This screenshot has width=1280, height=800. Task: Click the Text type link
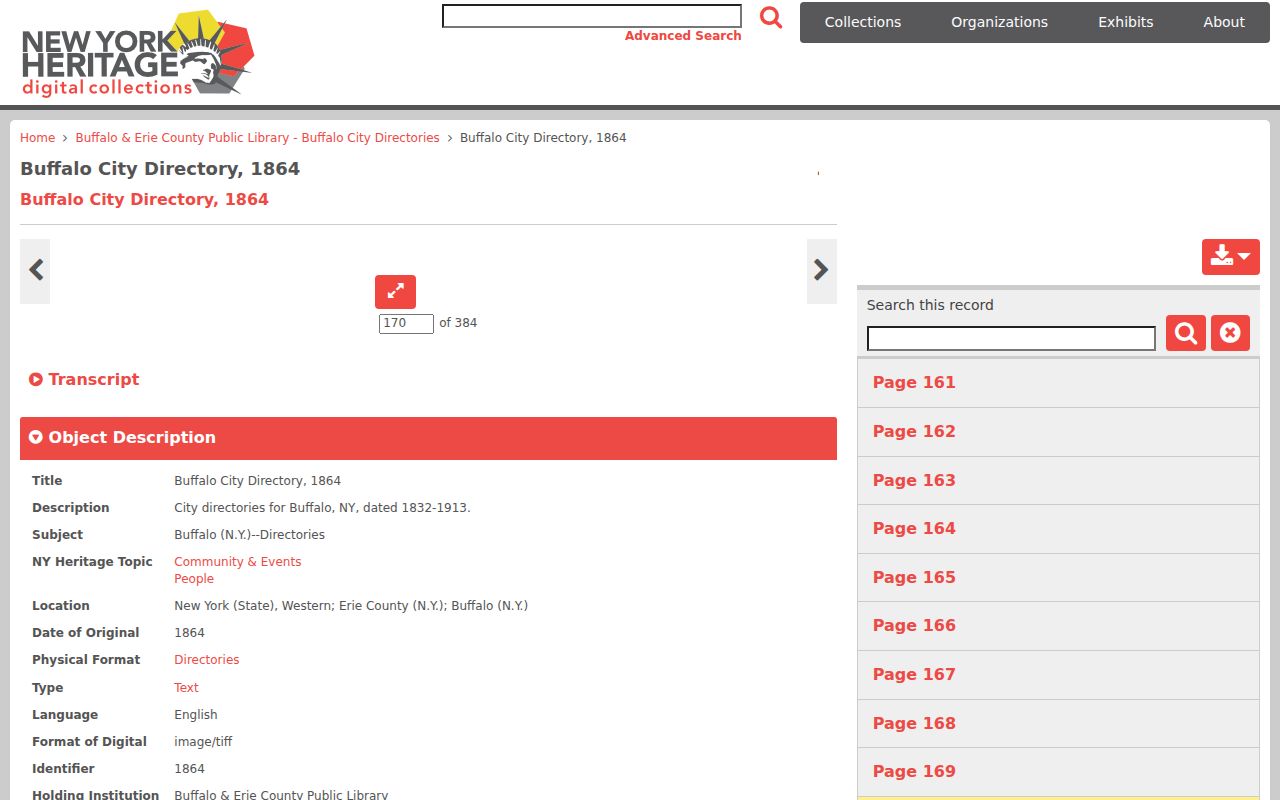pyautogui.click(x=186, y=688)
